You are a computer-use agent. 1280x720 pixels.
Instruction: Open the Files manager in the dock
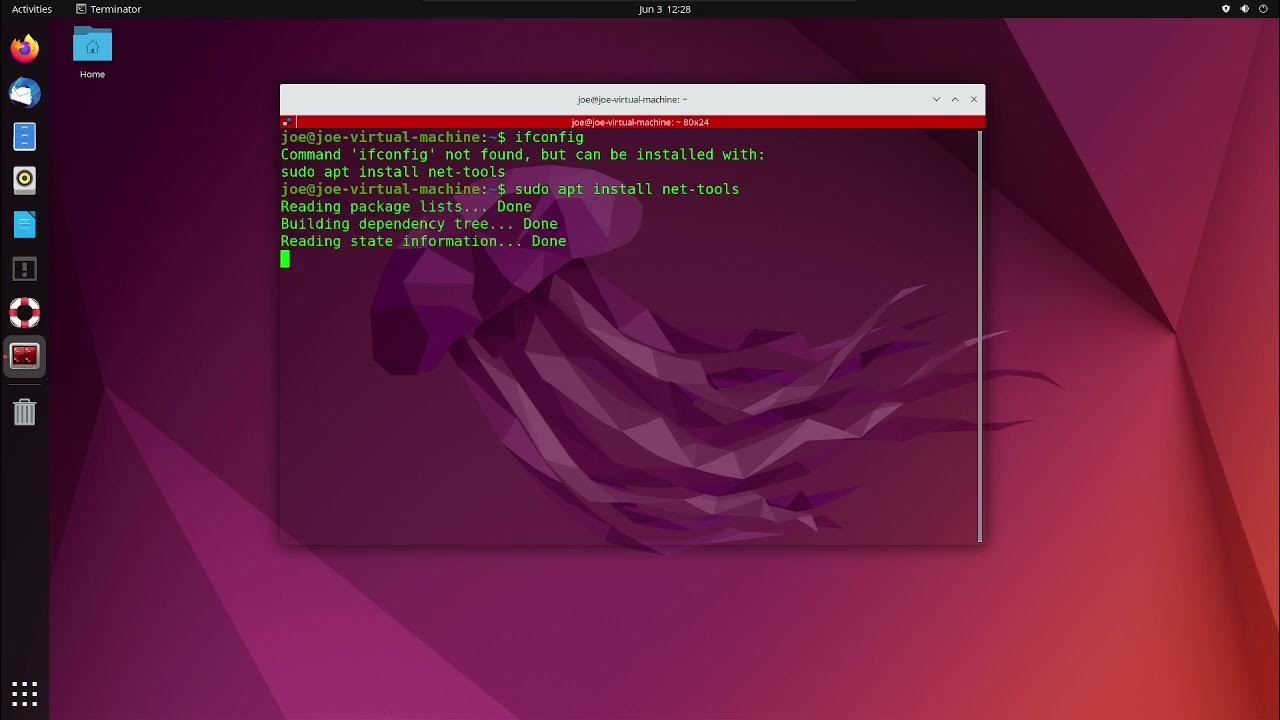[24, 136]
